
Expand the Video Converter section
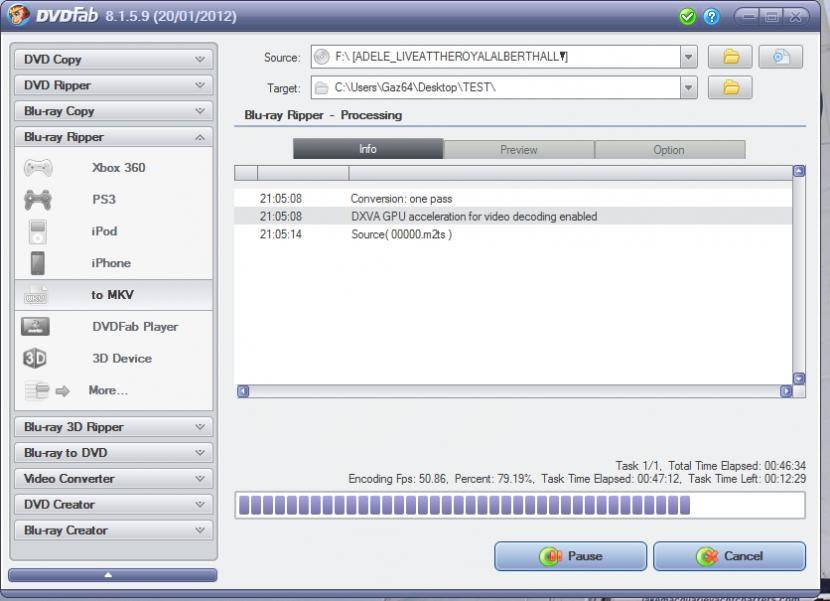pos(114,479)
